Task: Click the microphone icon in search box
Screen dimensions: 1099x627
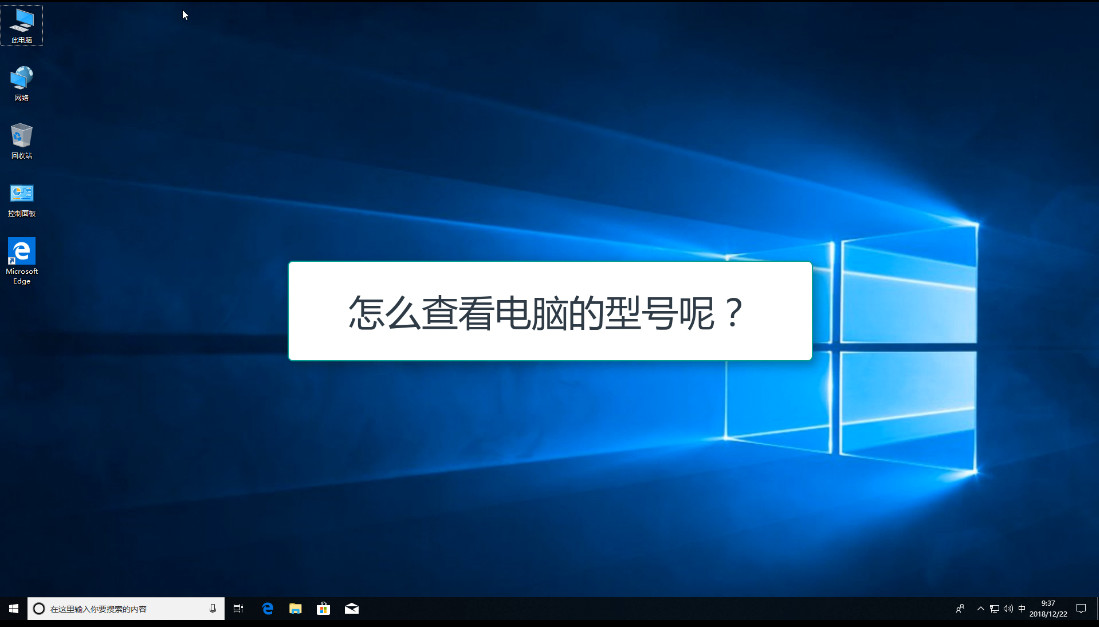Action: pyautogui.click(x=212, y=608)
